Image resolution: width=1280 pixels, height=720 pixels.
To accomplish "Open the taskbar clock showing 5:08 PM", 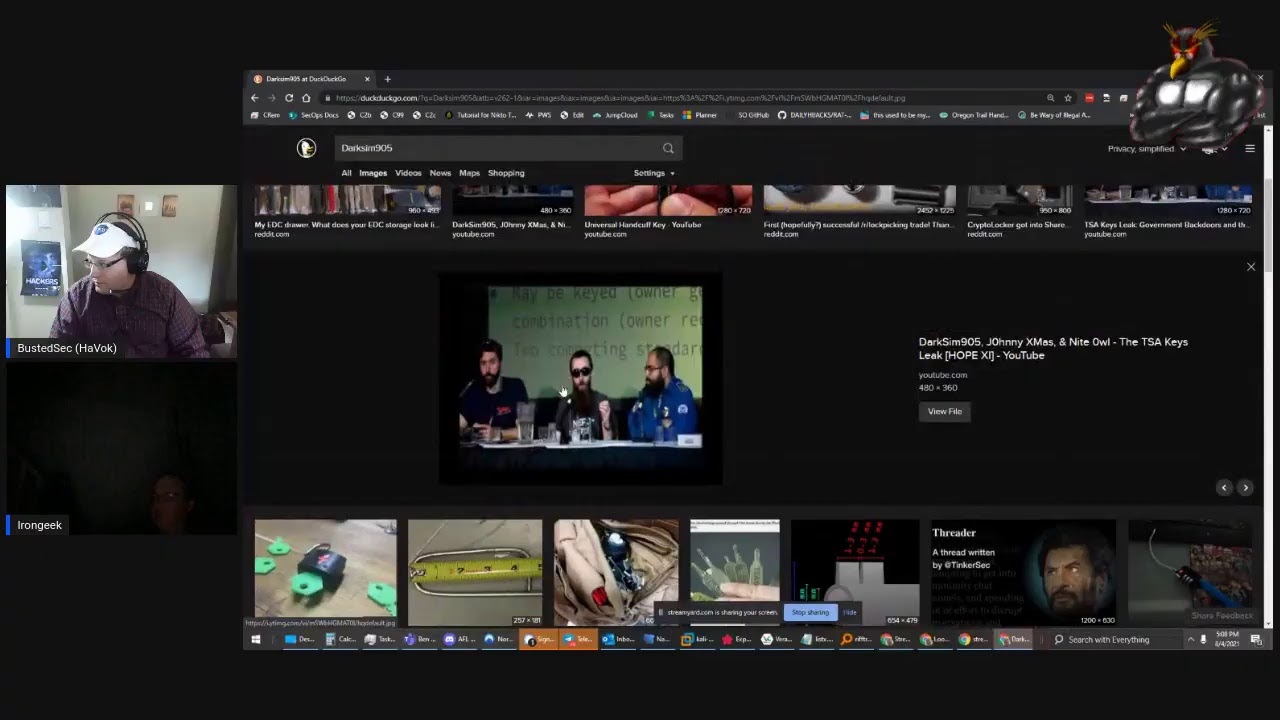I will tap(1227, 640).
